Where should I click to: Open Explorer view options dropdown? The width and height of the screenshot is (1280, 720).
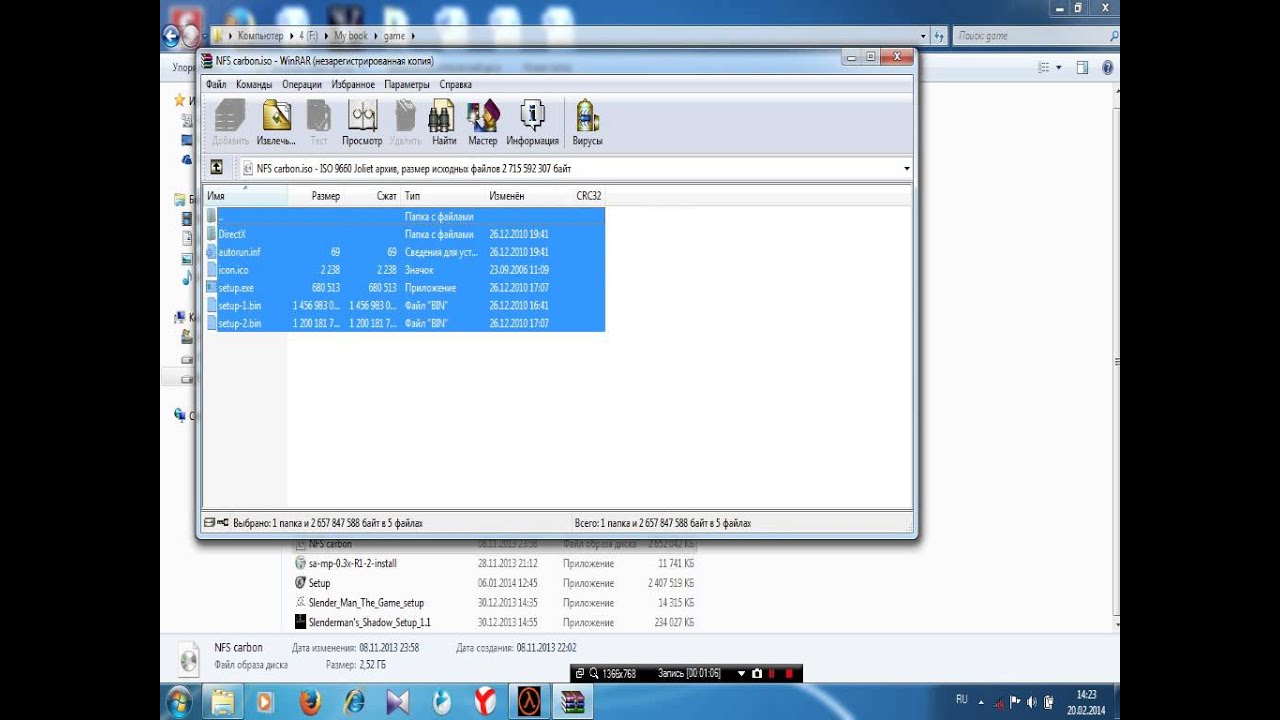coord(1058,68)
